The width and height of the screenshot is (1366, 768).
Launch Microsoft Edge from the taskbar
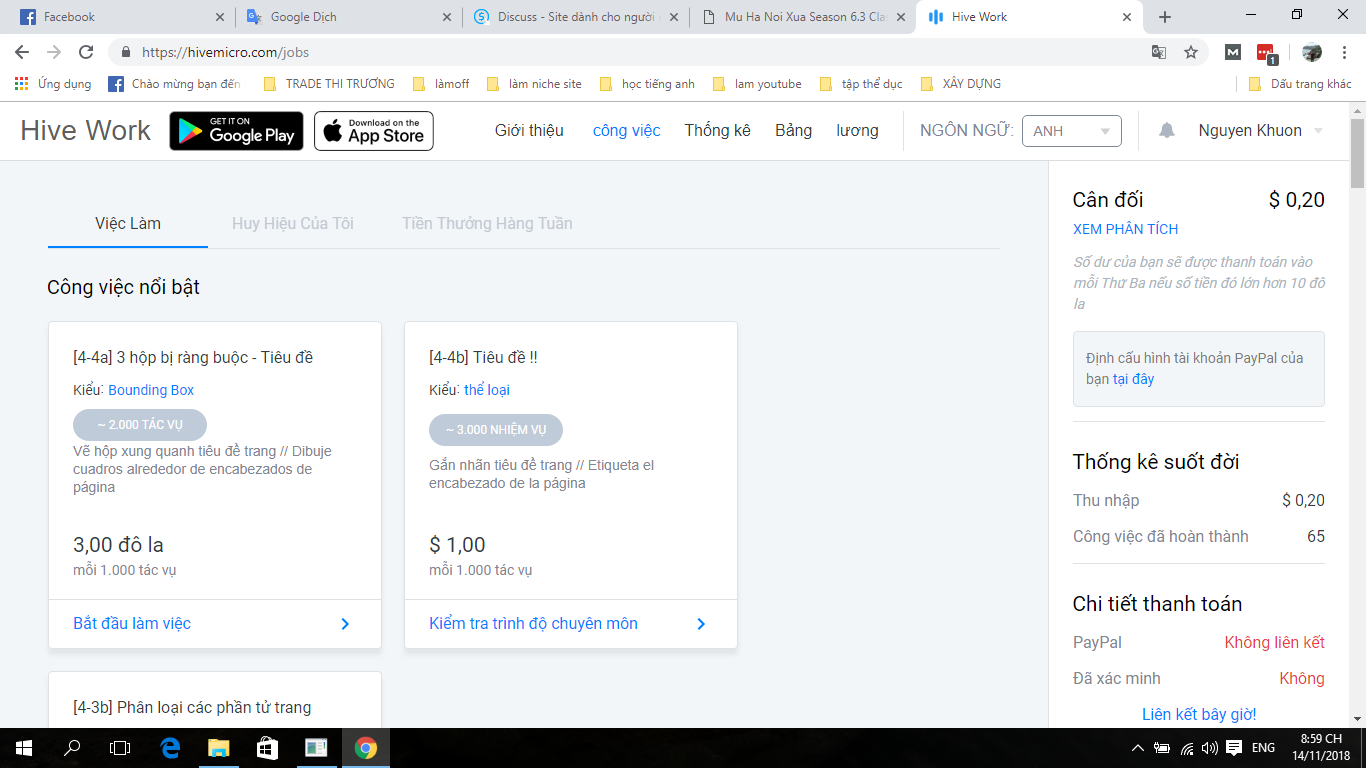point(170,748)
